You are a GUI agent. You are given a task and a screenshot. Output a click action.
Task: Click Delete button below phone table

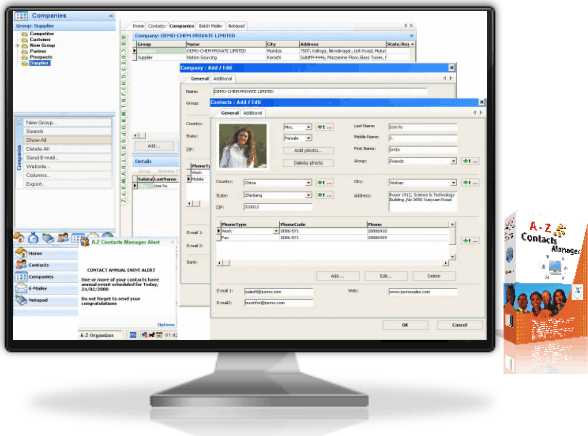pyautogui.click(x=434, y=276)
